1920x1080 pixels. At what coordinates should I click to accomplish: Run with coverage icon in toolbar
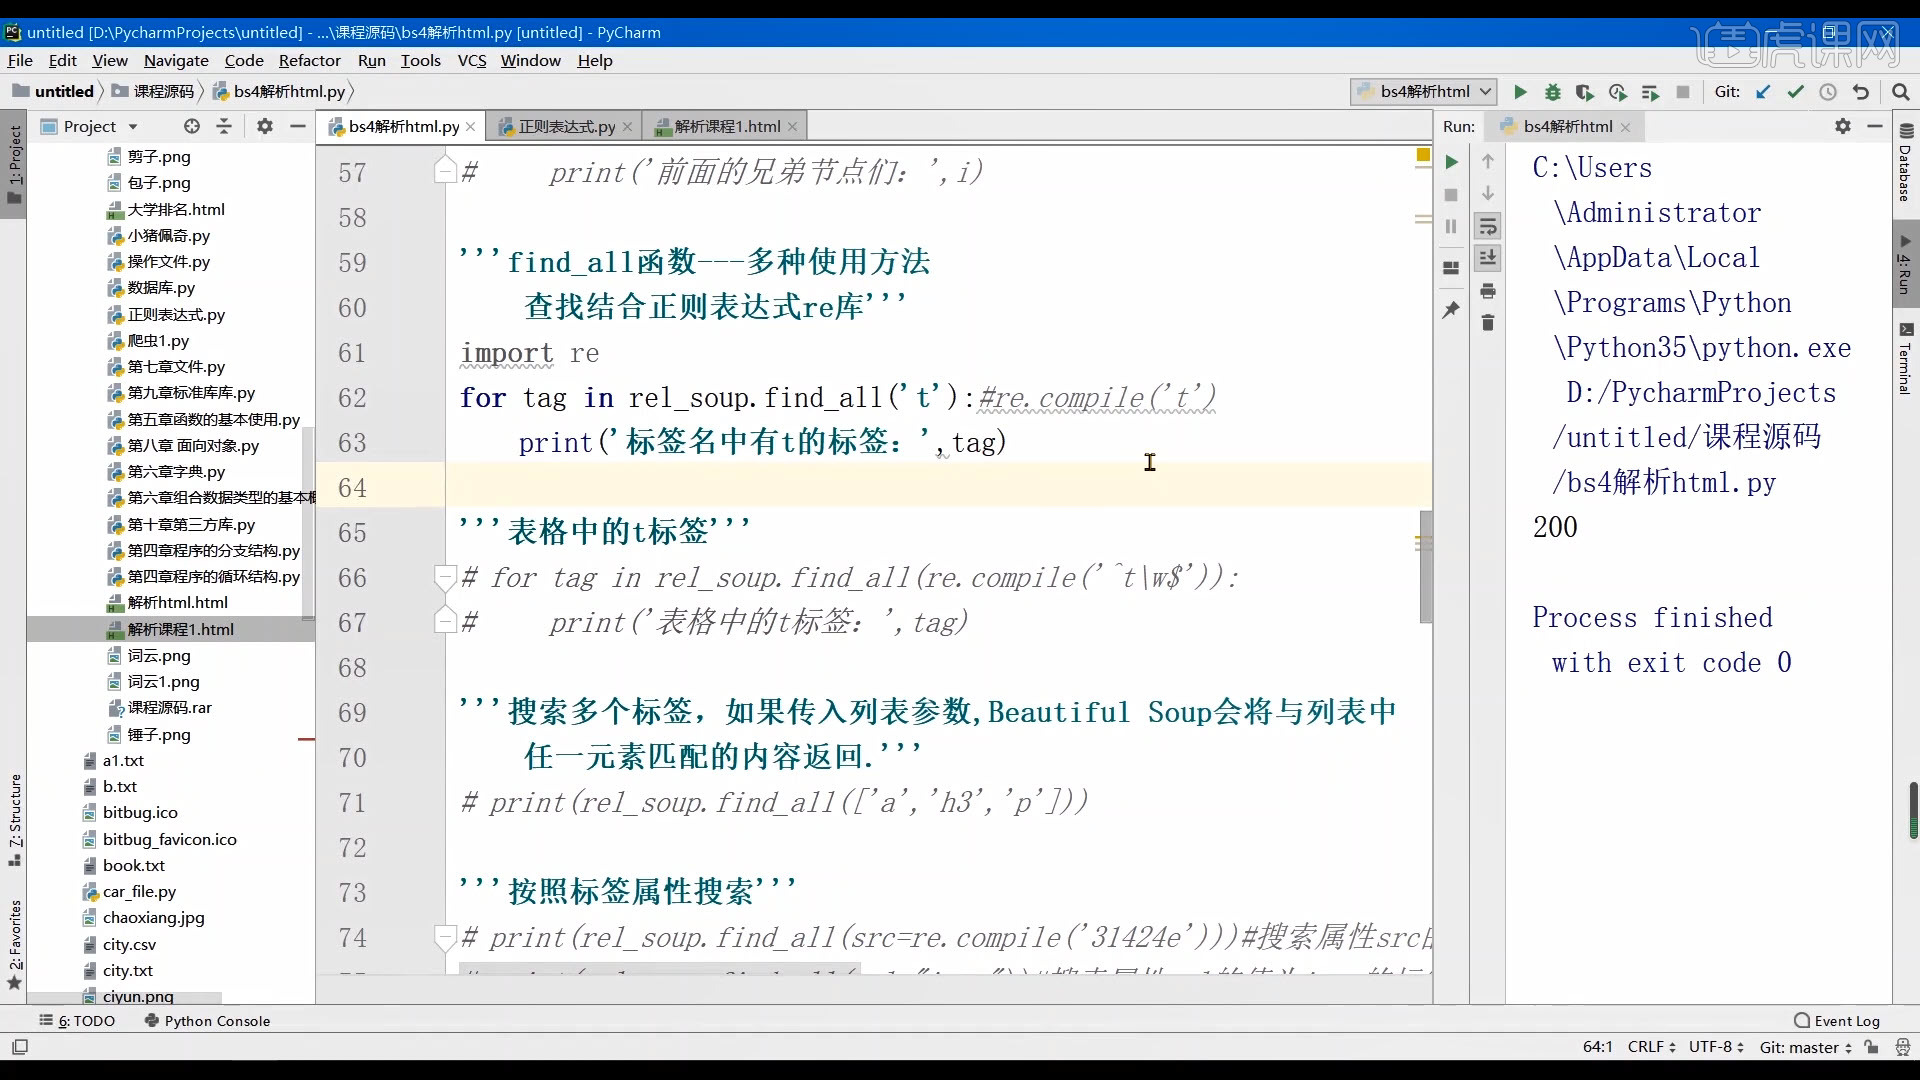1585,92
